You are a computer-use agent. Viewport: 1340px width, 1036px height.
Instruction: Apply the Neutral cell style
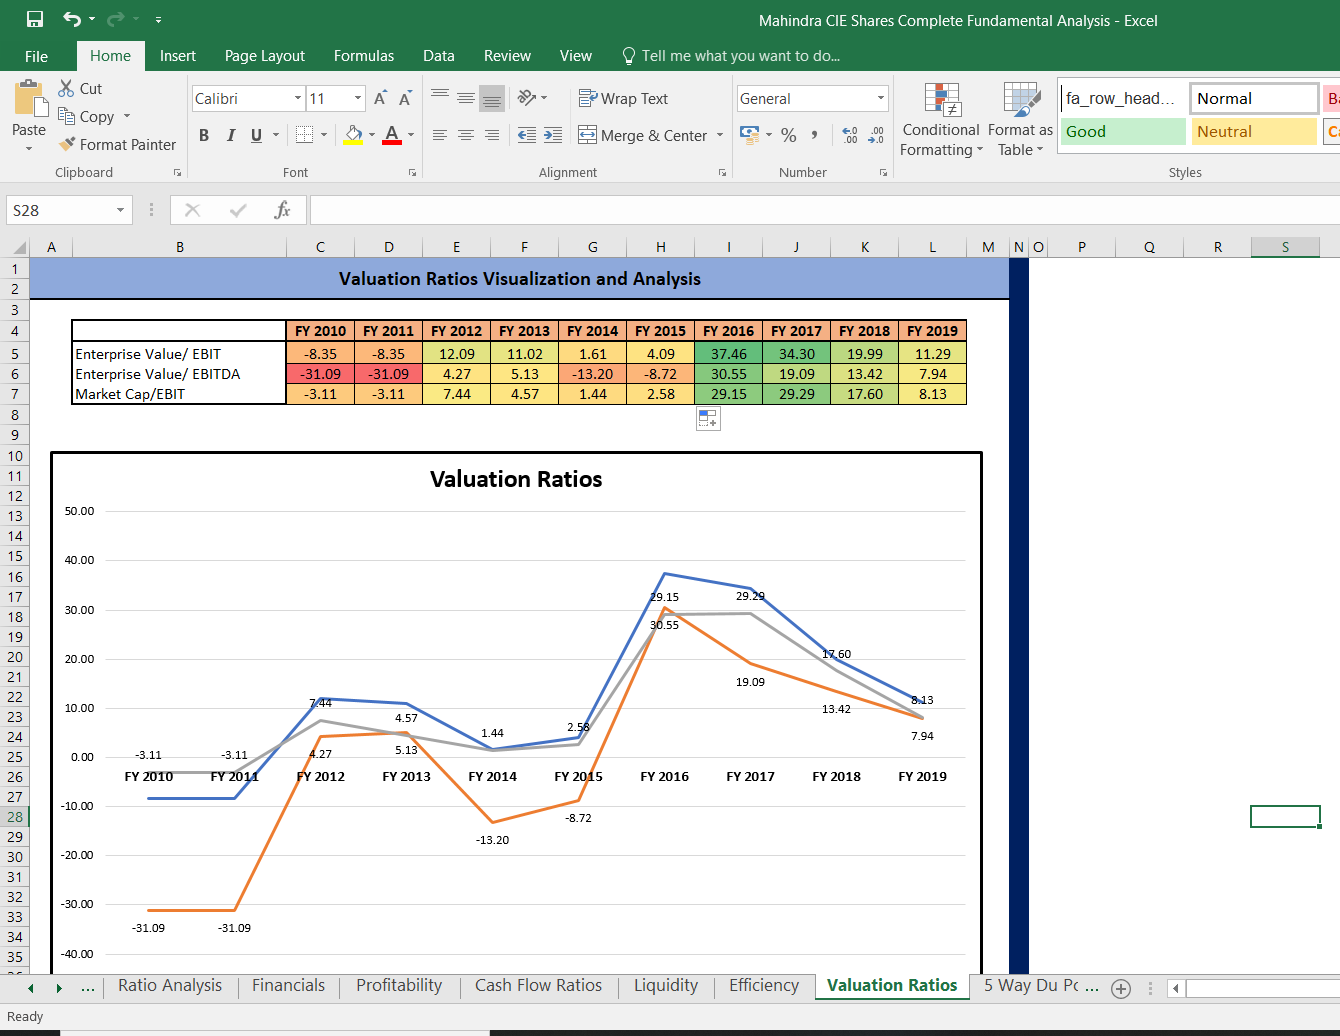(1253, 131)
